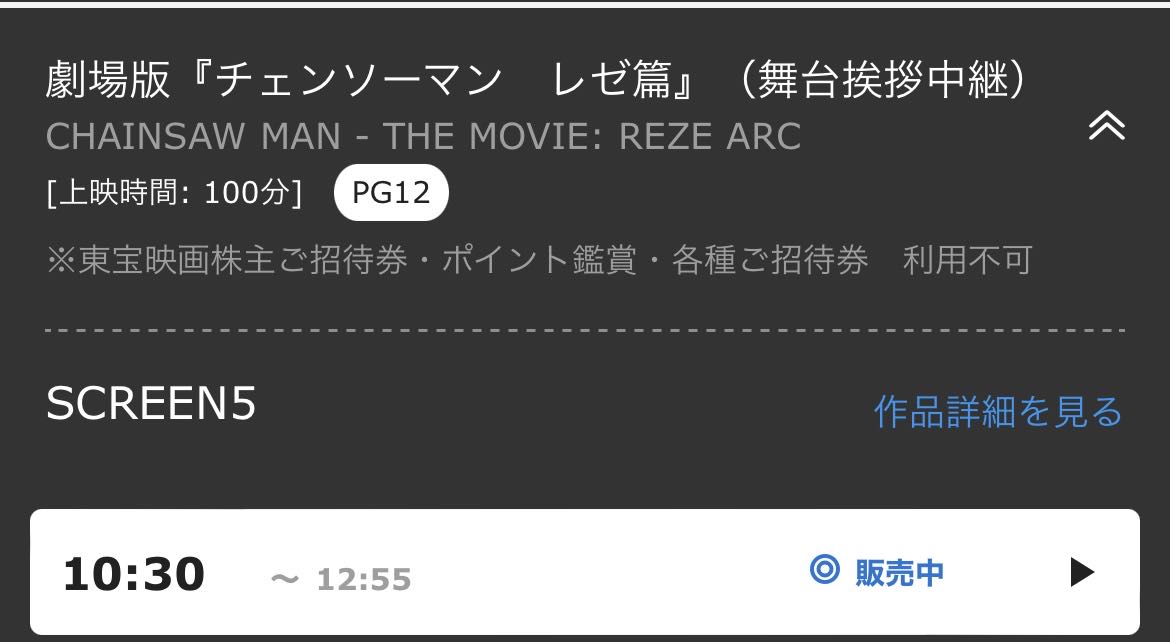Viewport: 1170px width, 642px height.
Task: Tap the black arrow on 10:30 showtime
Action: [x=1082, y=573]
